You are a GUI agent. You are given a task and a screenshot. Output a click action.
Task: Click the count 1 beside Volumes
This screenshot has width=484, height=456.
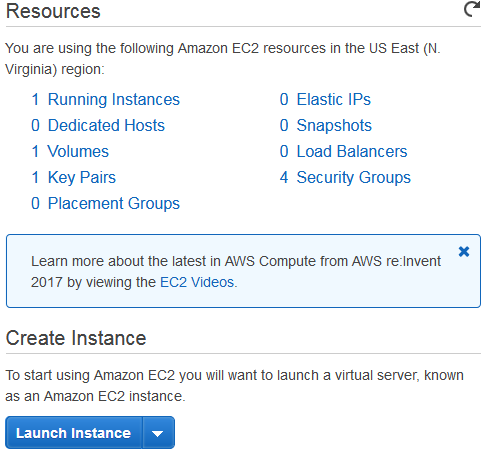(x=35, y=151)
